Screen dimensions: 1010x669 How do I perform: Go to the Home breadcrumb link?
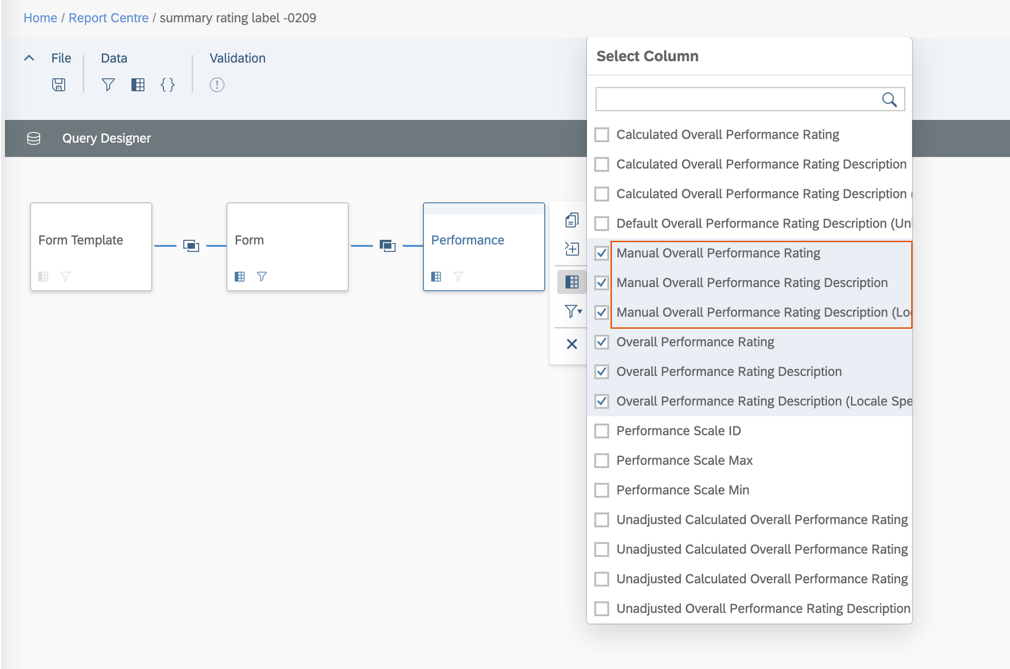(x=40, y=18)
